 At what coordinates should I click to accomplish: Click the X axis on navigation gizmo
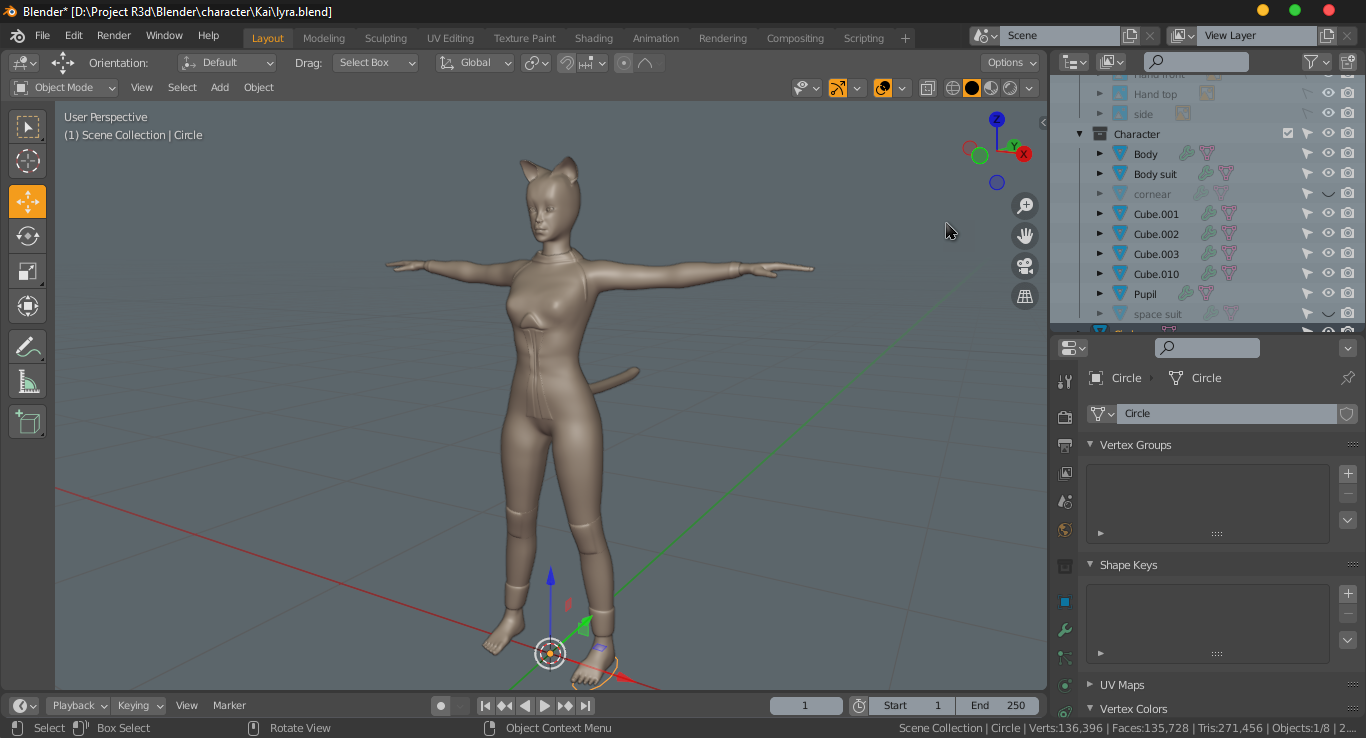(1023, 154)
